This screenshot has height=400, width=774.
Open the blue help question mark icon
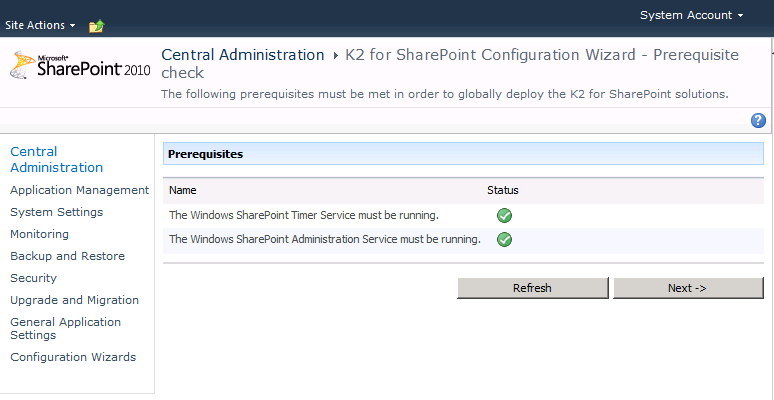[758, 120]
